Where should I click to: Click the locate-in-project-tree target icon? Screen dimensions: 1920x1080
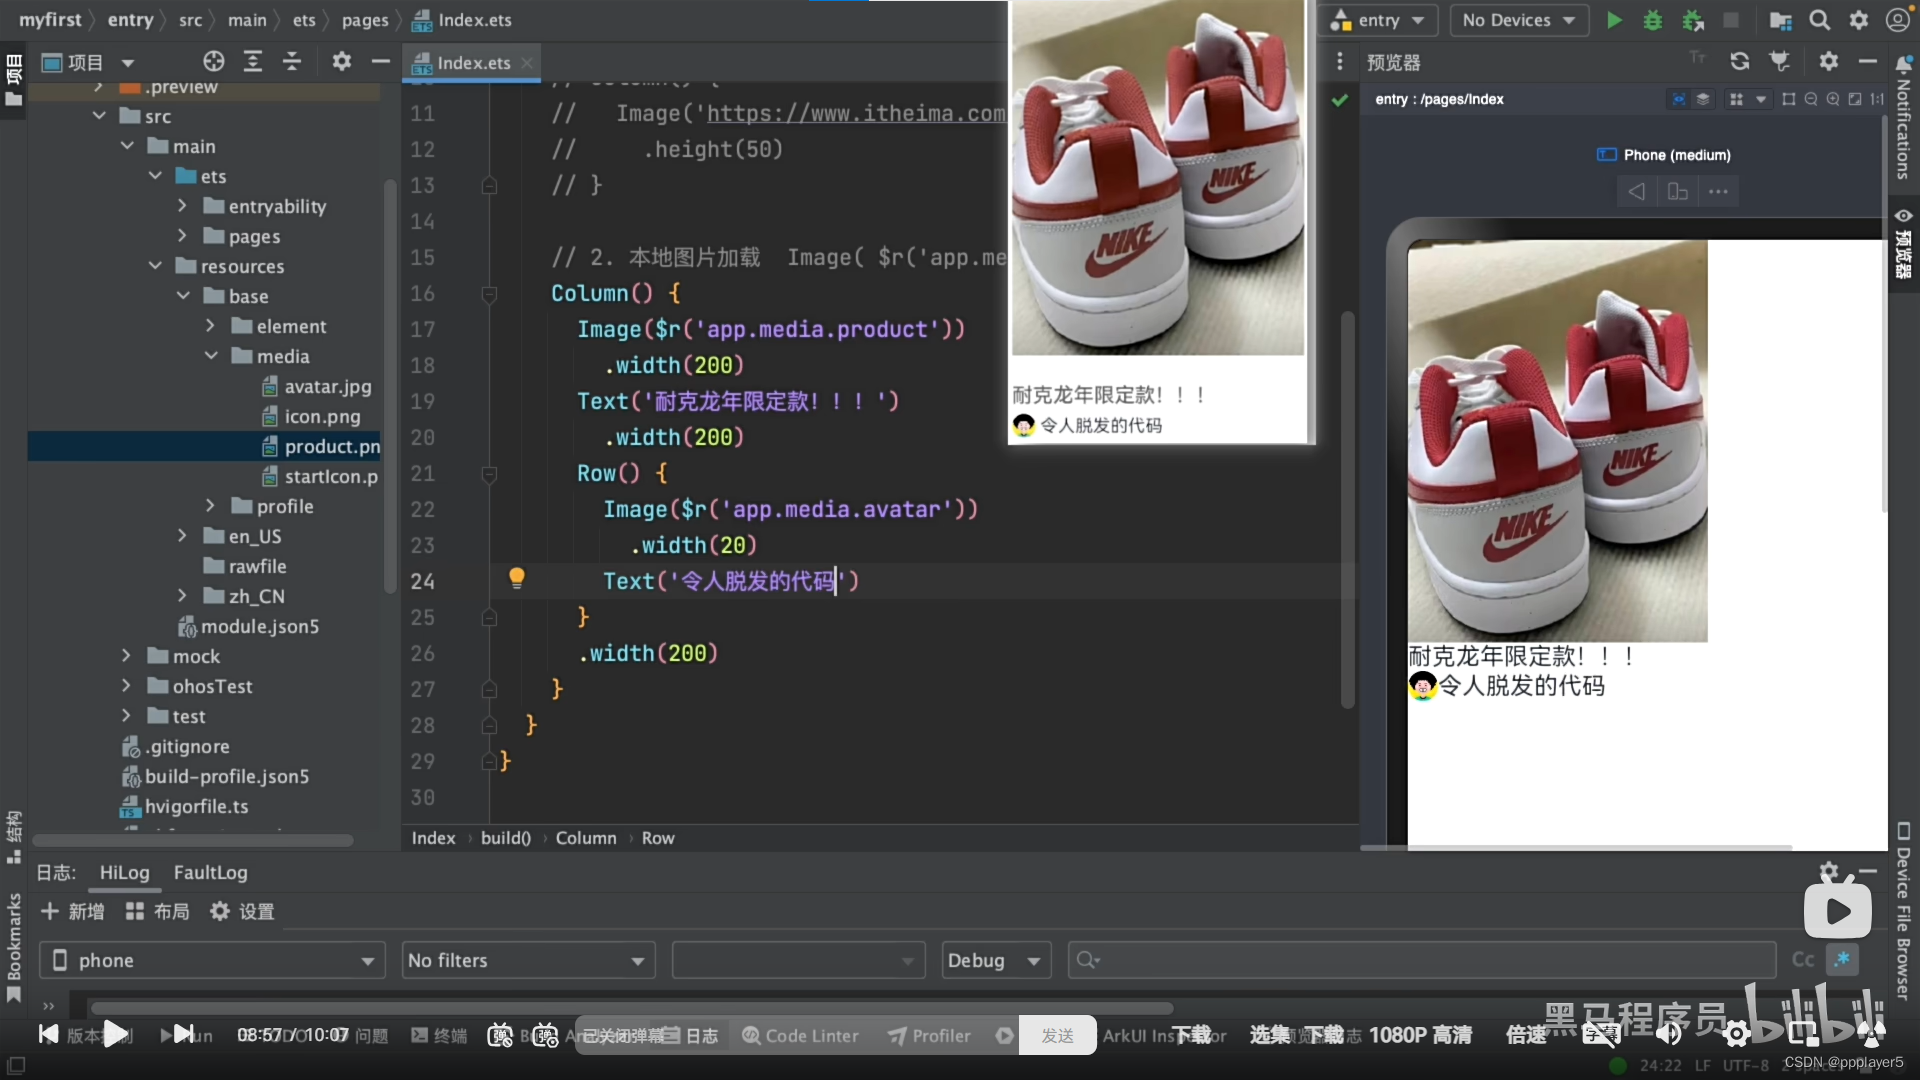click(x=213, y=62)
